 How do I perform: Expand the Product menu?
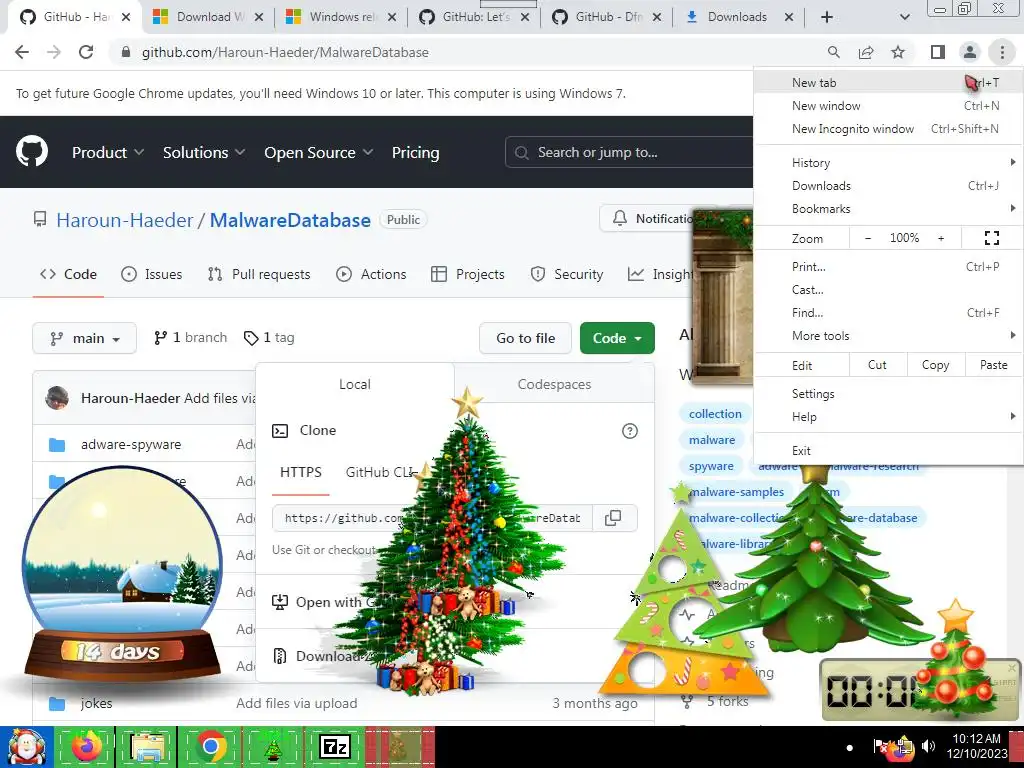[108, 152]
